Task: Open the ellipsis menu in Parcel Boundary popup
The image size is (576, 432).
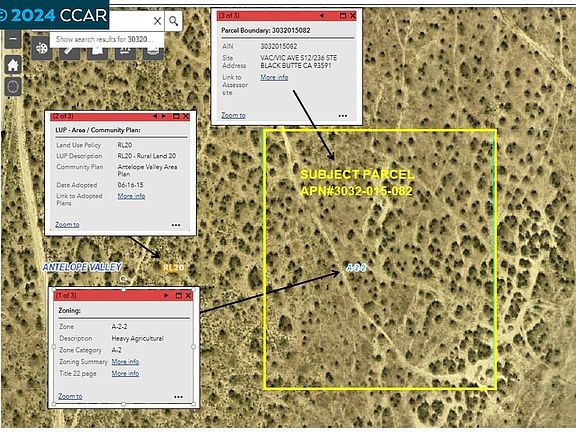Action: (x=343, y=116)
